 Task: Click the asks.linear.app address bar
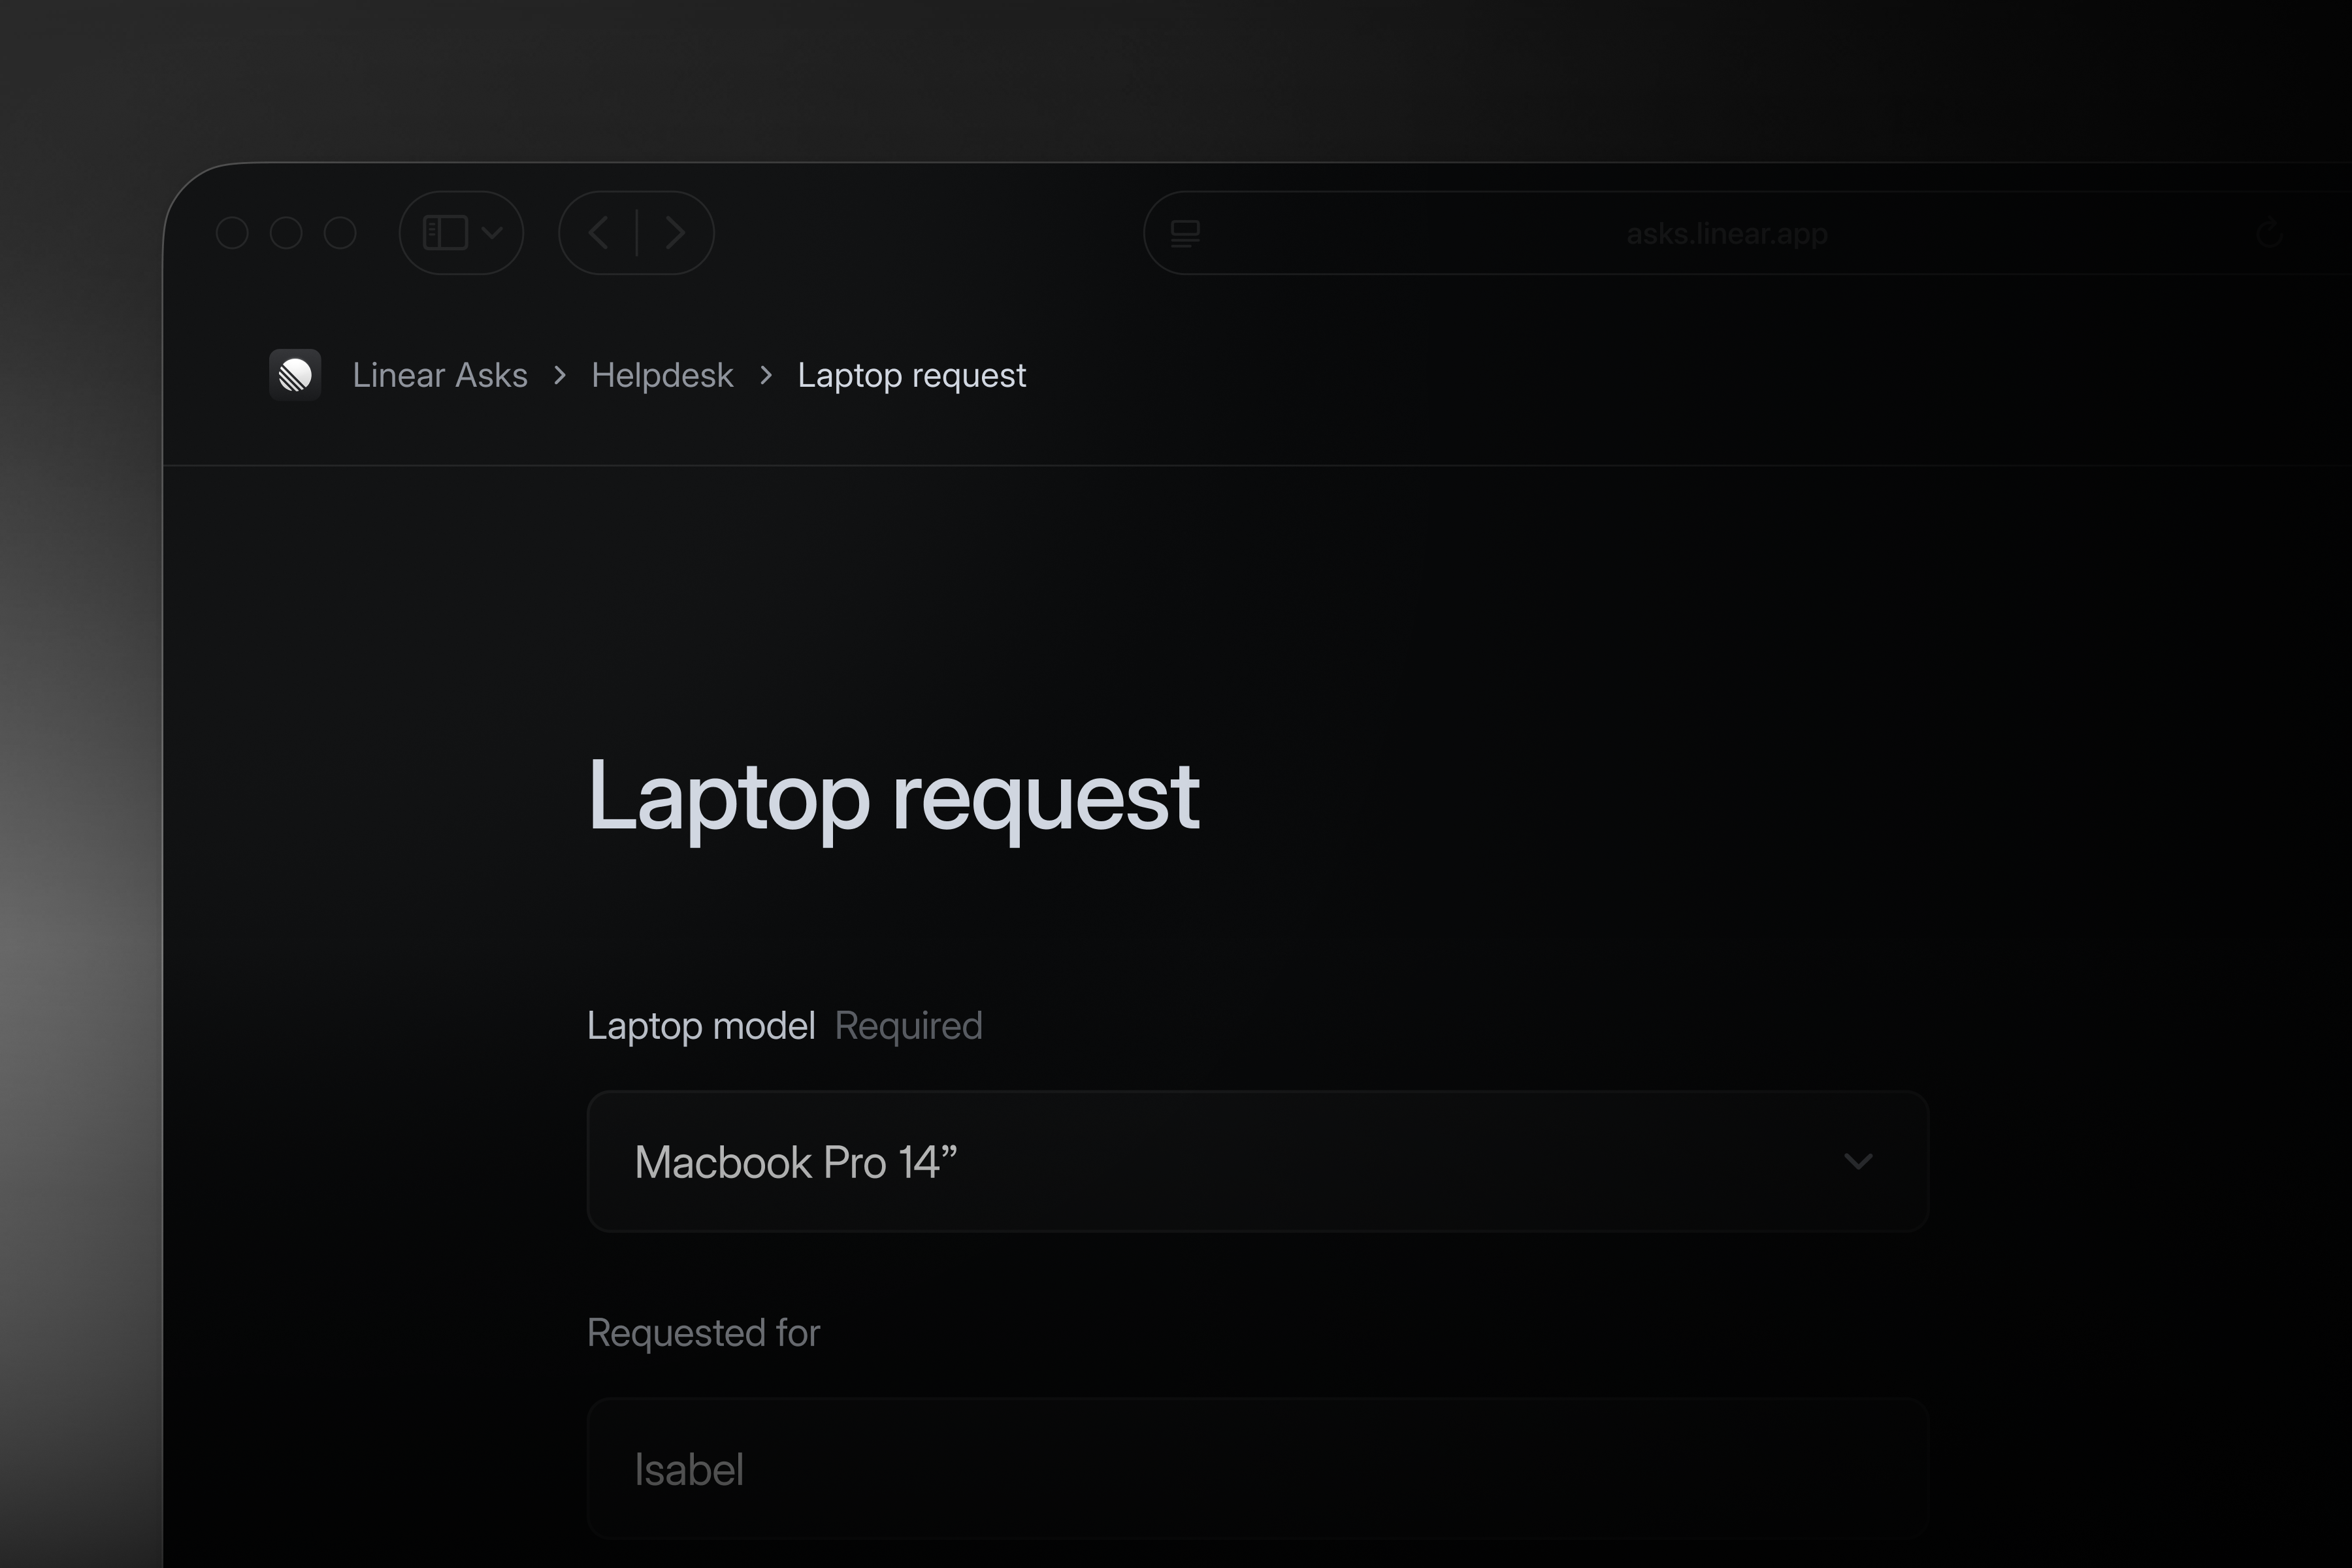[x=1727, y=233]
